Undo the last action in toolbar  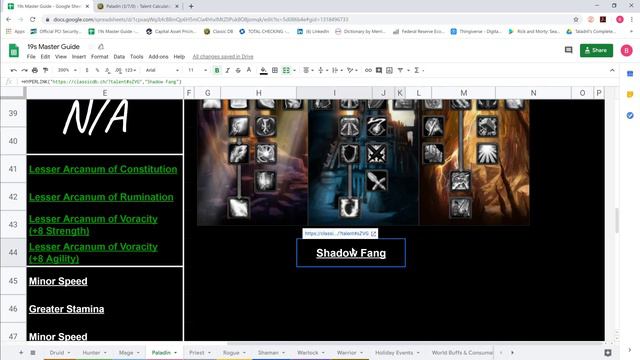click(x=13, y=70)
